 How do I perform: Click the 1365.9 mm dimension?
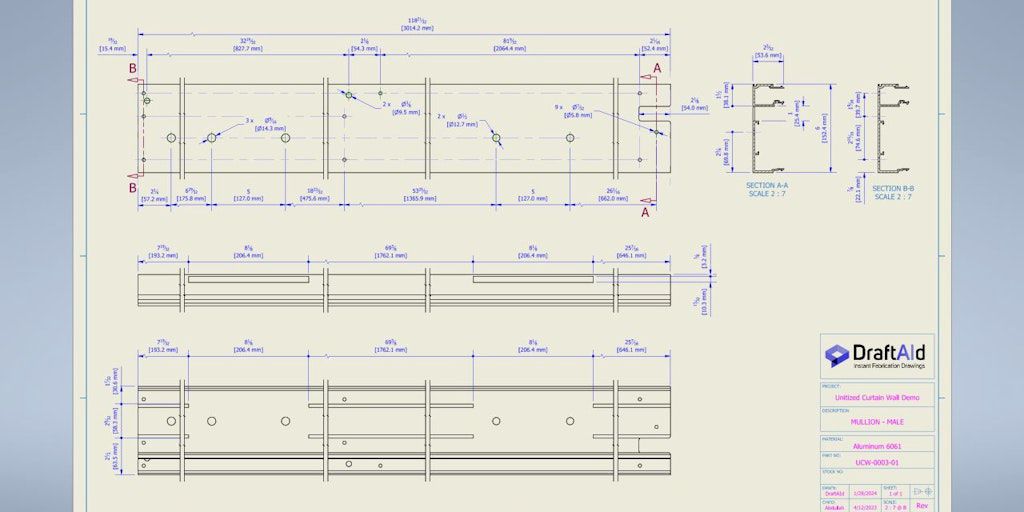pos(420,195)
